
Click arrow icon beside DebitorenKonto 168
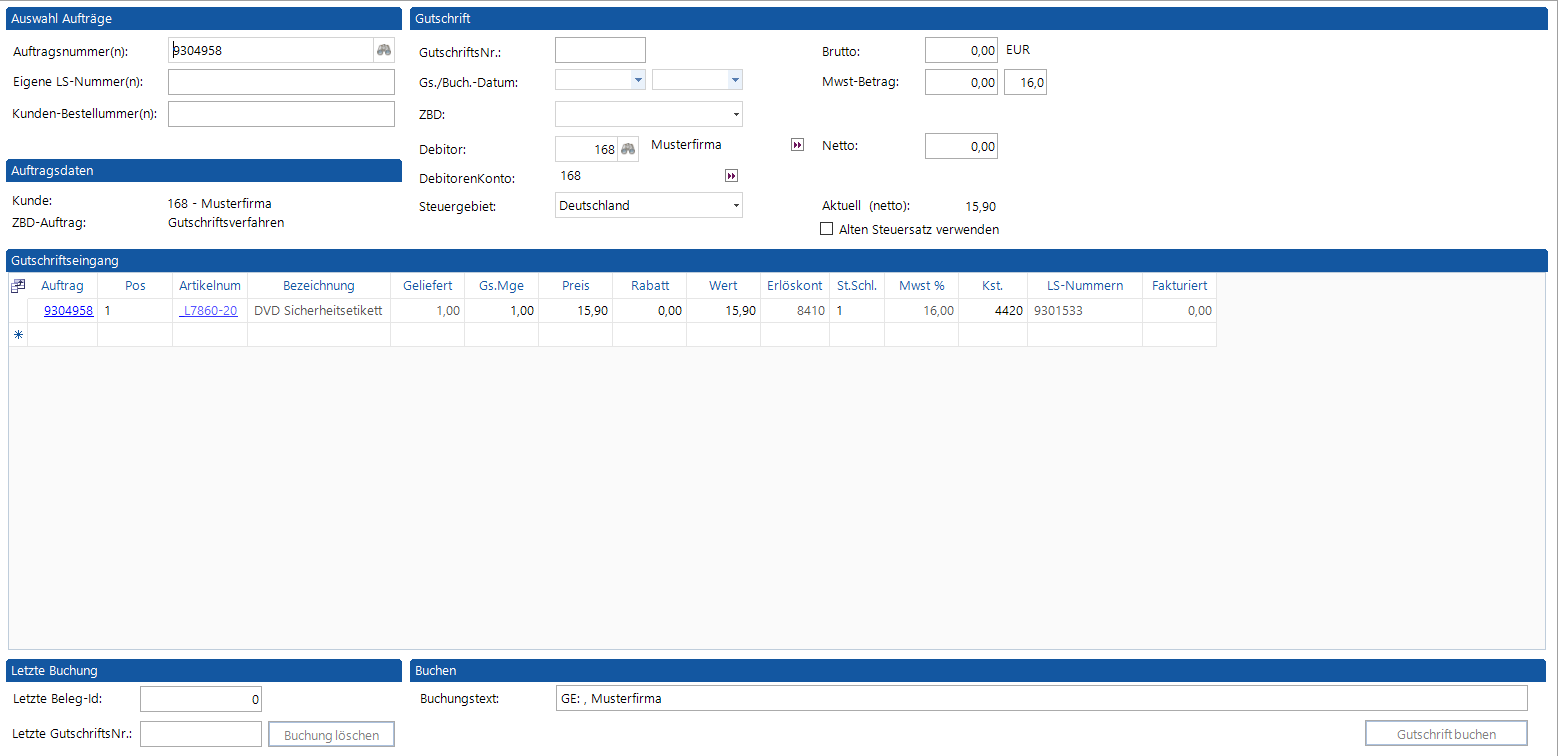click(x=731, y=176)
